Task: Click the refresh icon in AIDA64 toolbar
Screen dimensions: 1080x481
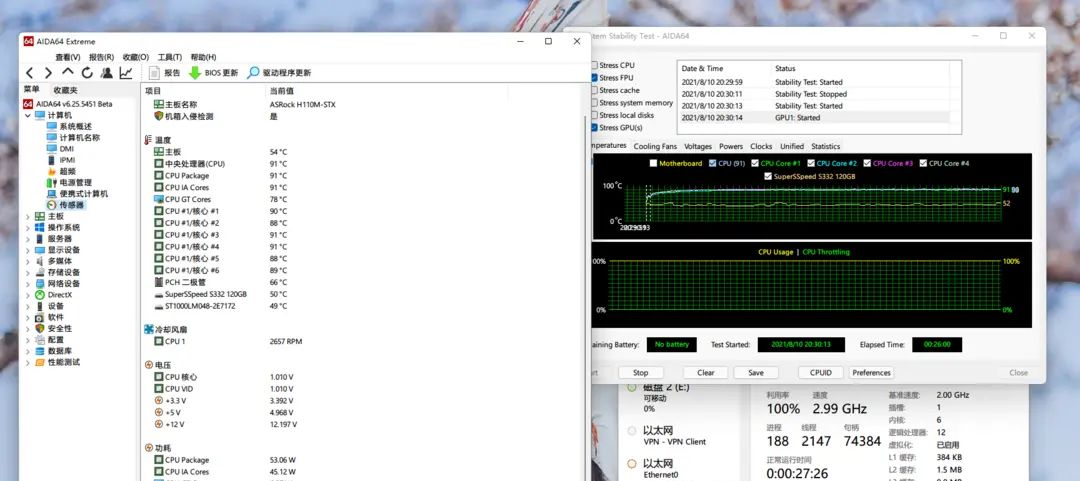Action: click(x=87, y=73)
